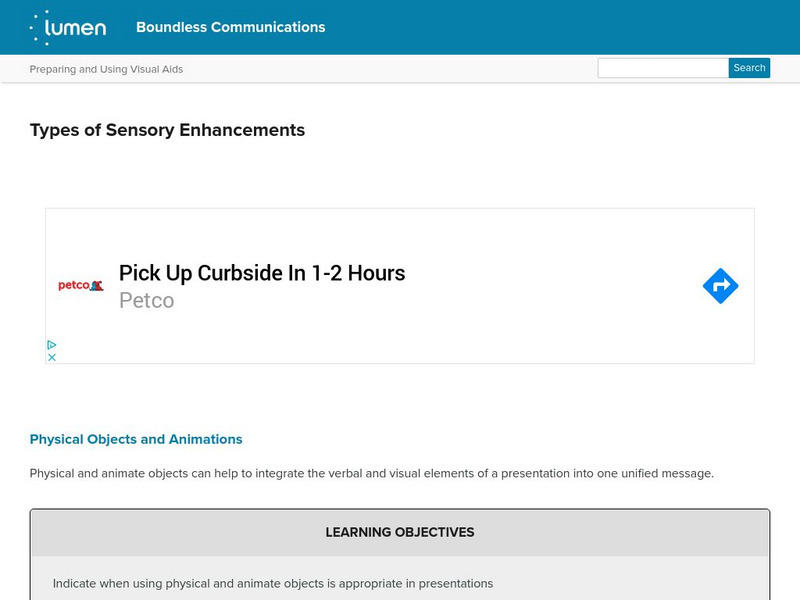Viewport: 800px width, 600px height.
Task: Click the Lumen logo in the header
Action: pos(68,28)
